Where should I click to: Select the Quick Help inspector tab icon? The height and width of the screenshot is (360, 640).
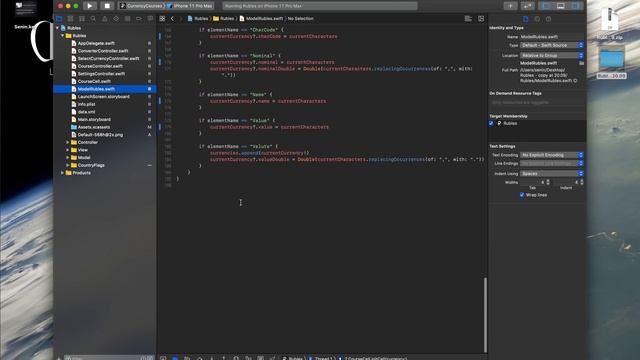[548, 19]
